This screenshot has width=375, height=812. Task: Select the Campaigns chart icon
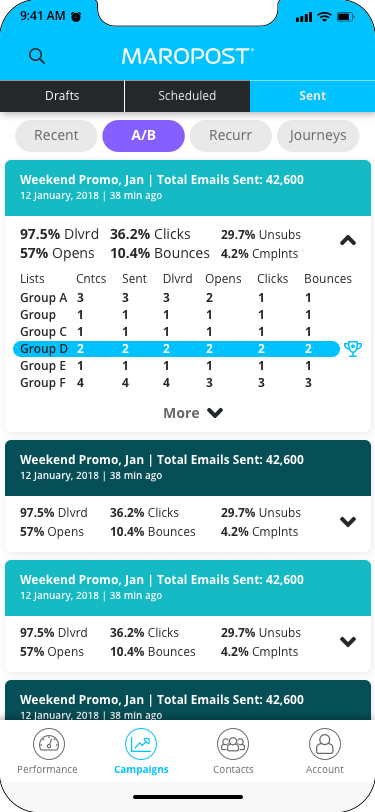[x=141, y=744]
